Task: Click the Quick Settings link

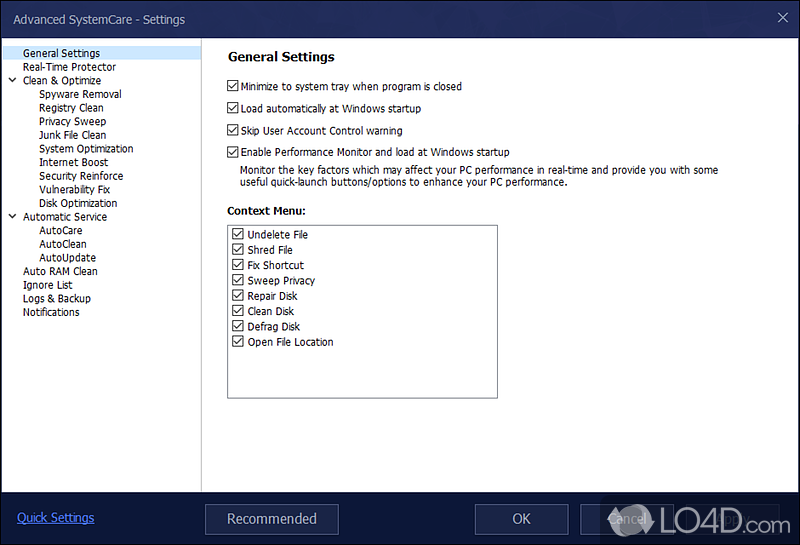Action: (56, 518)
